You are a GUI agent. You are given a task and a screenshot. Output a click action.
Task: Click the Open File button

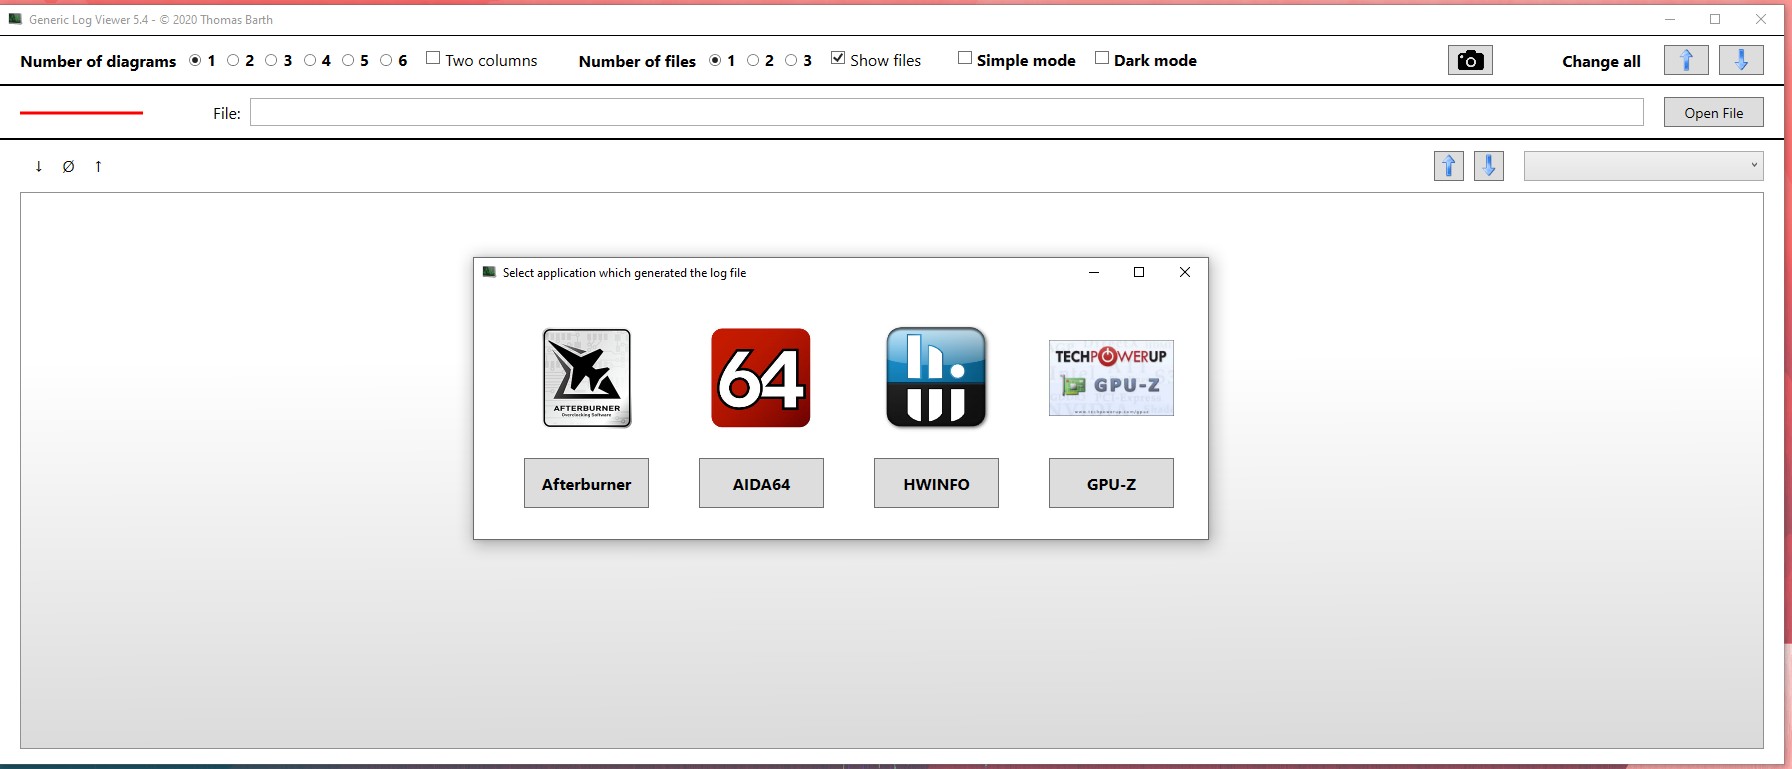(x=1713, y=112)
